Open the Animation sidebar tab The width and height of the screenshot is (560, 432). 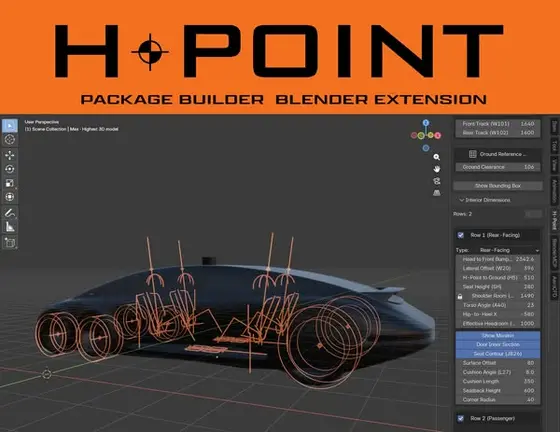click(554, 191)
